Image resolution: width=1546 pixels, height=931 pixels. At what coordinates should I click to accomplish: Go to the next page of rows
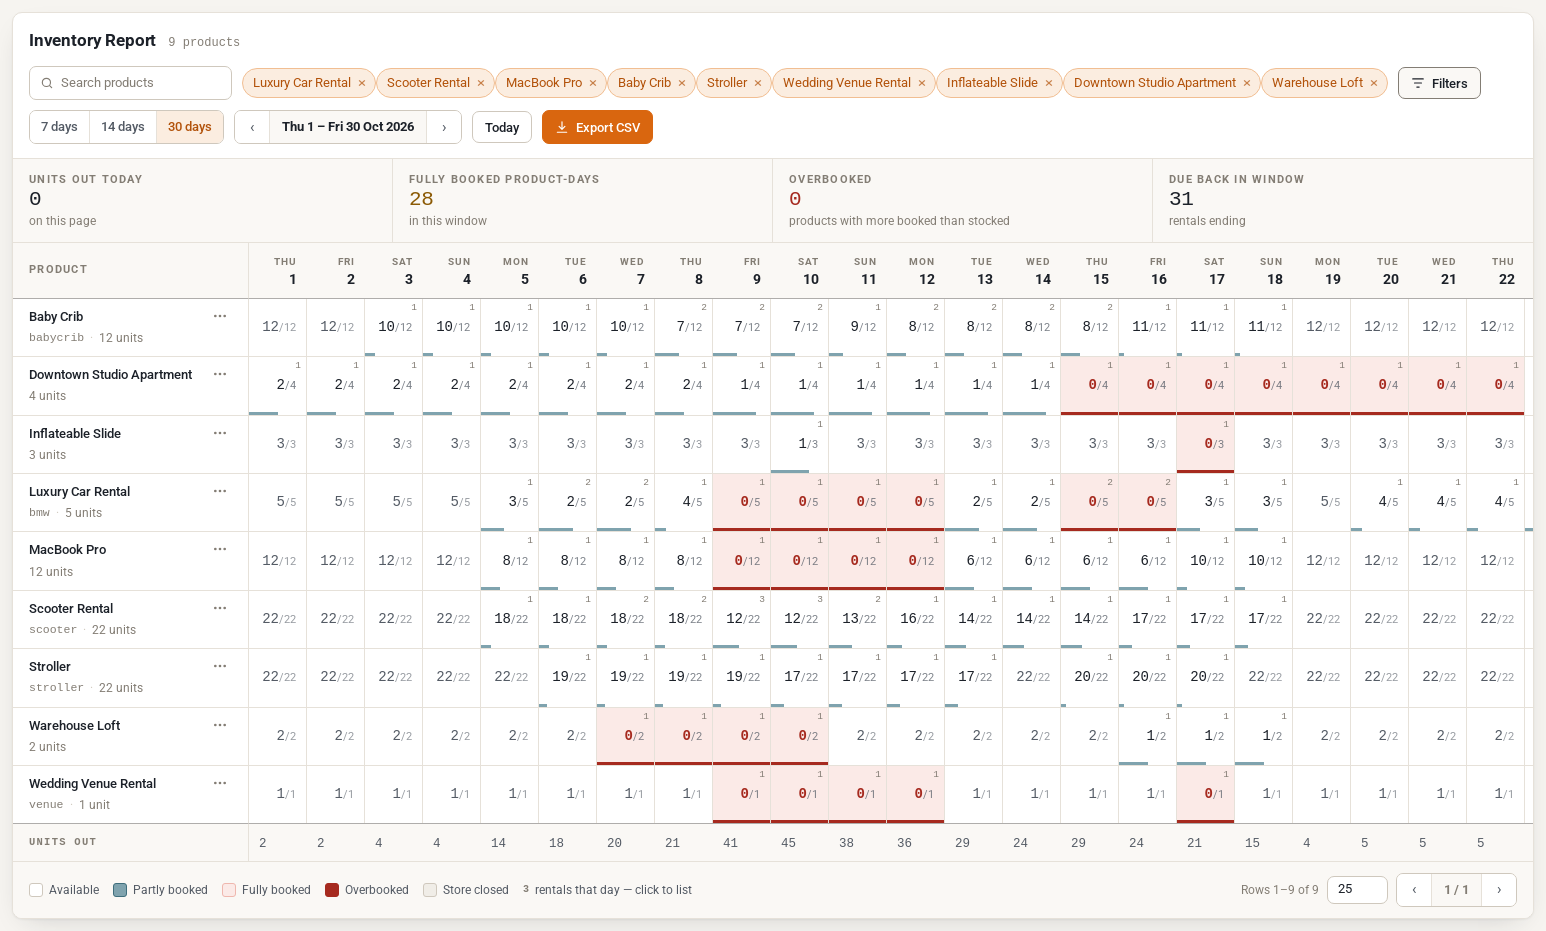[1499, 889]
